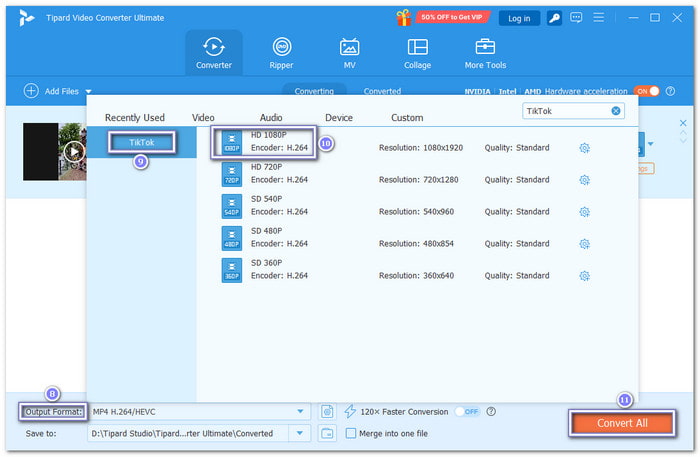The image size is (700, 457).
Task: Remove the video item with X
Action: pyautogui.click(x=683, y=123)
